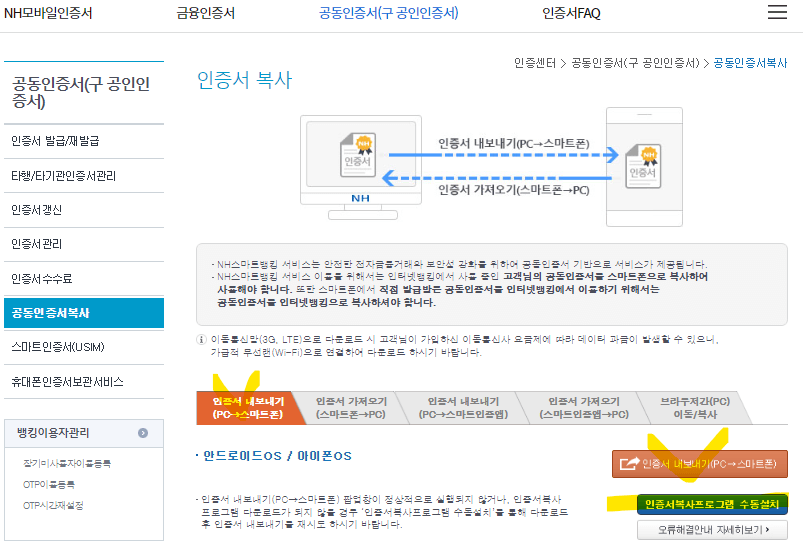Screen dimensions: 803x541
Task: Click 뱅킹이용자관리 panel header
Action: point(84,433)
